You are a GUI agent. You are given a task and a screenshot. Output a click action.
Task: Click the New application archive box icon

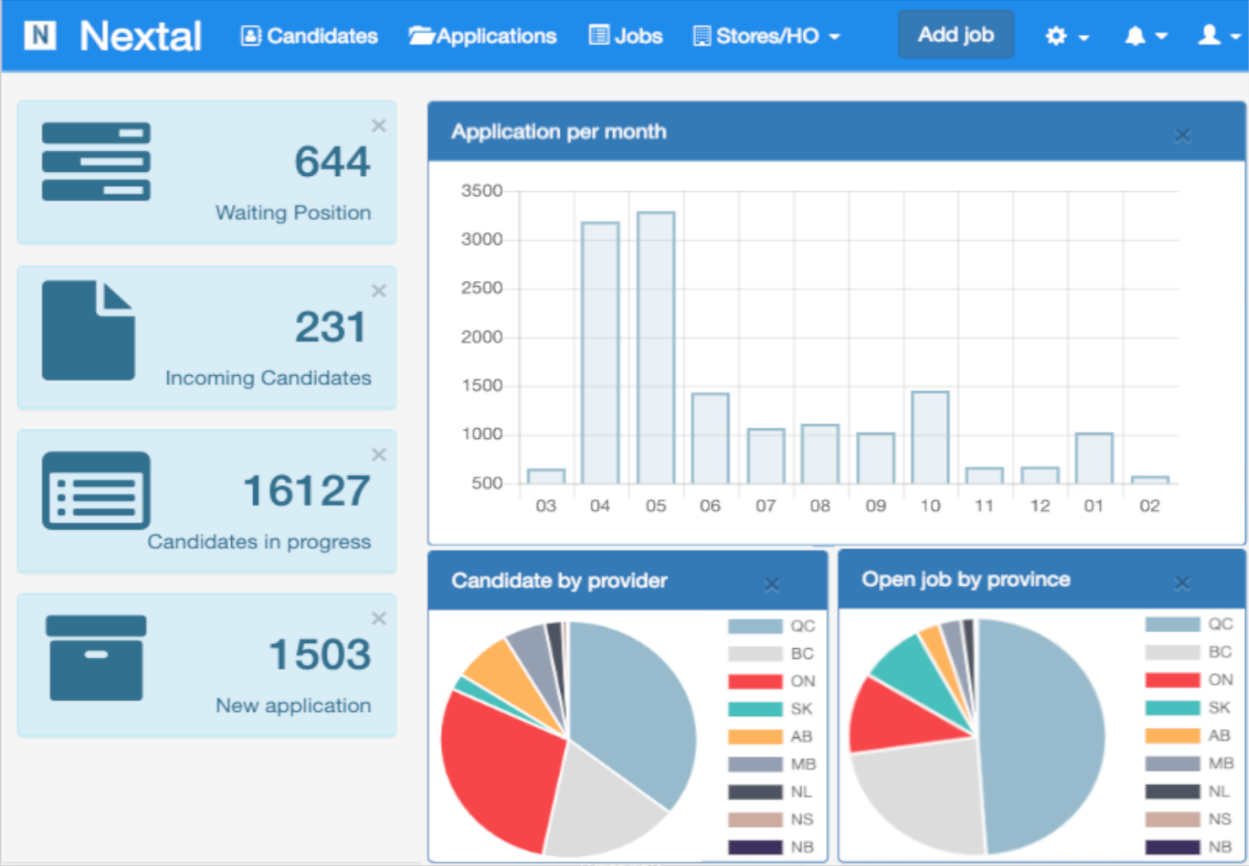tap(96, 657)
